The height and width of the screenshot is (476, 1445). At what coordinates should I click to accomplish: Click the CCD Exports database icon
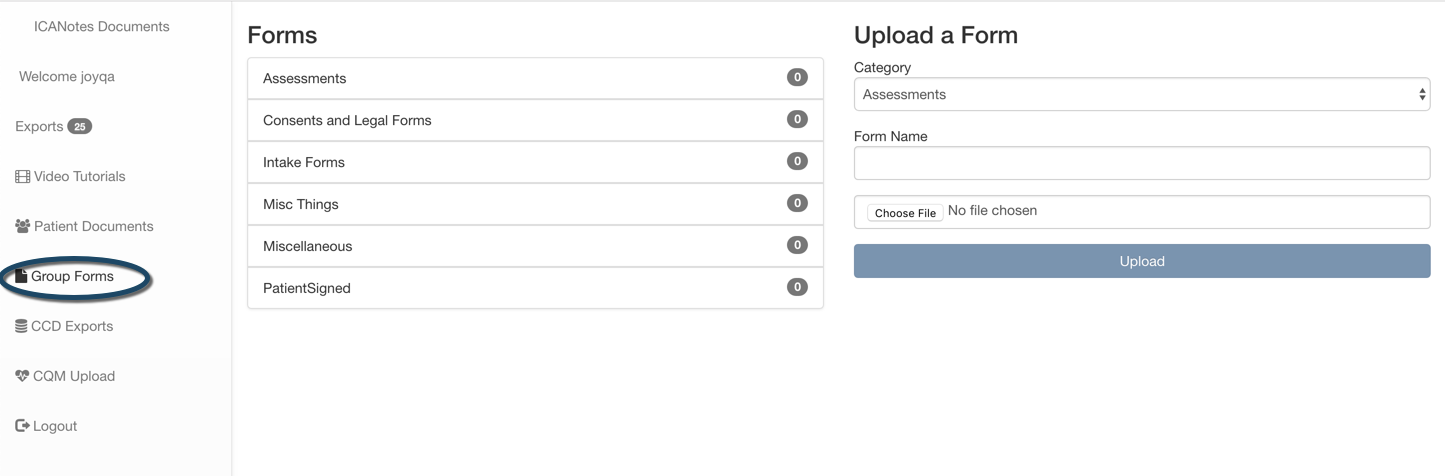pos(22,327)
